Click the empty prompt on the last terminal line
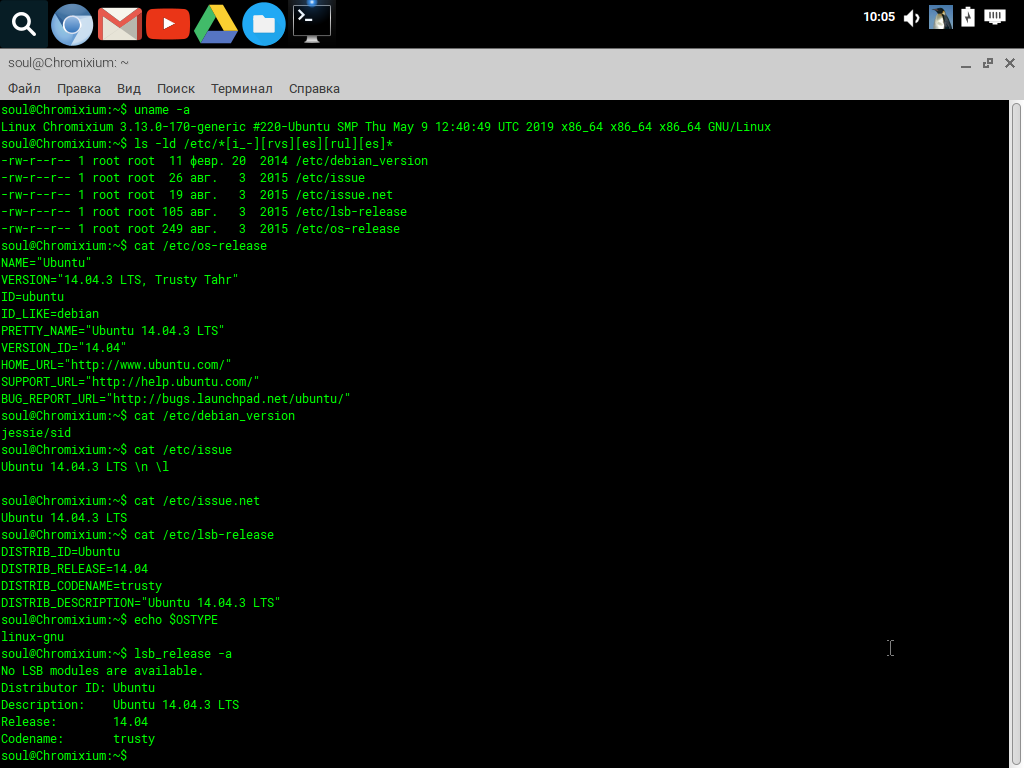 pyautogui.click(x=64, y=756)
